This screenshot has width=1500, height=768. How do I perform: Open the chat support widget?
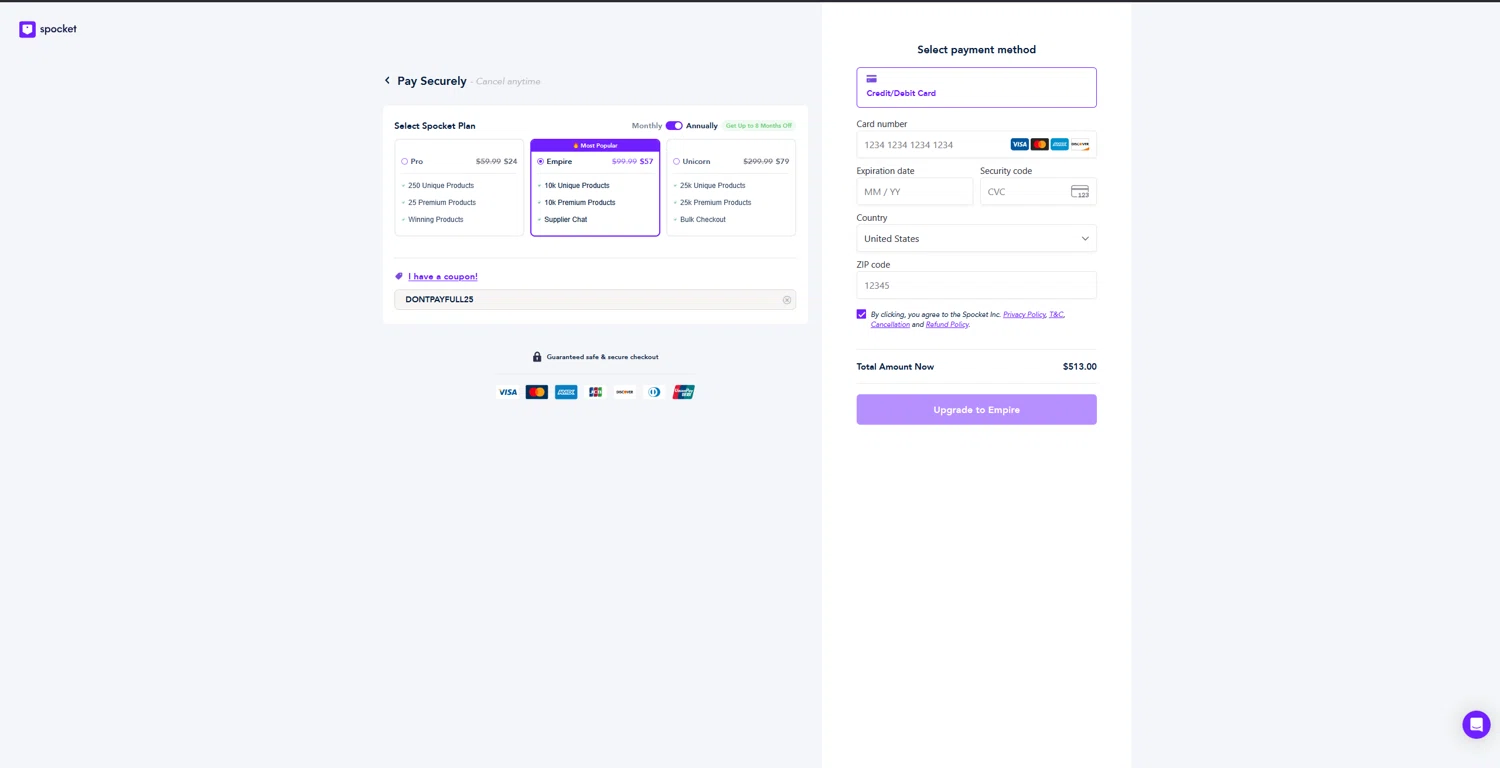(x=1476, y=724)
